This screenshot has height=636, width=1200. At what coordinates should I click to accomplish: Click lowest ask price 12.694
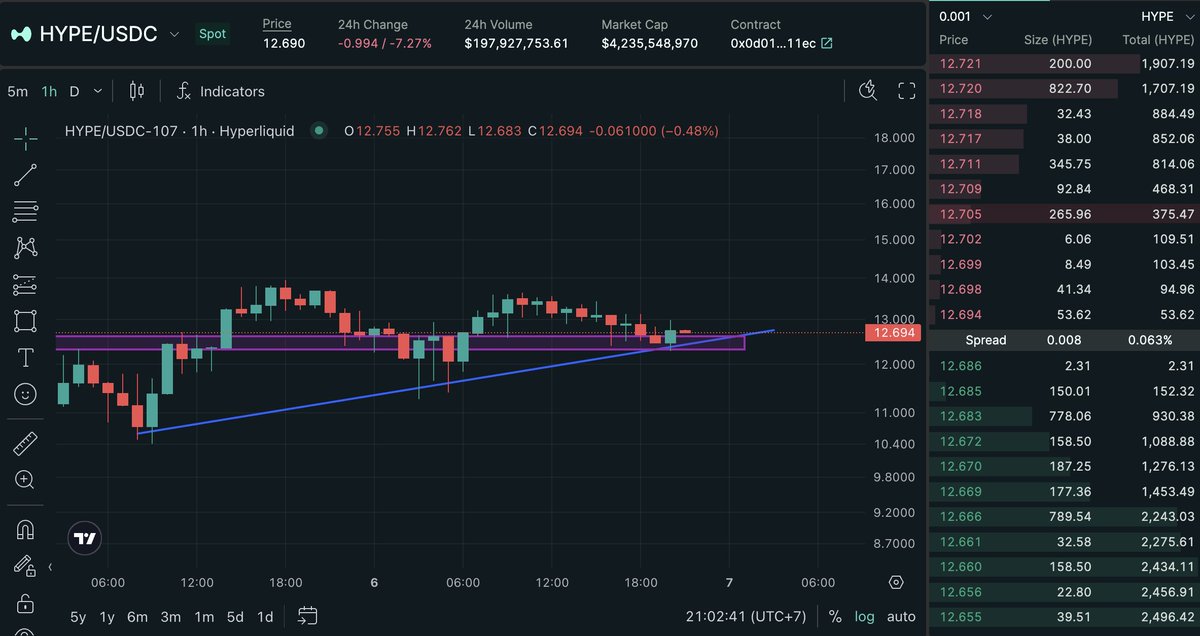tap(960, 315)
